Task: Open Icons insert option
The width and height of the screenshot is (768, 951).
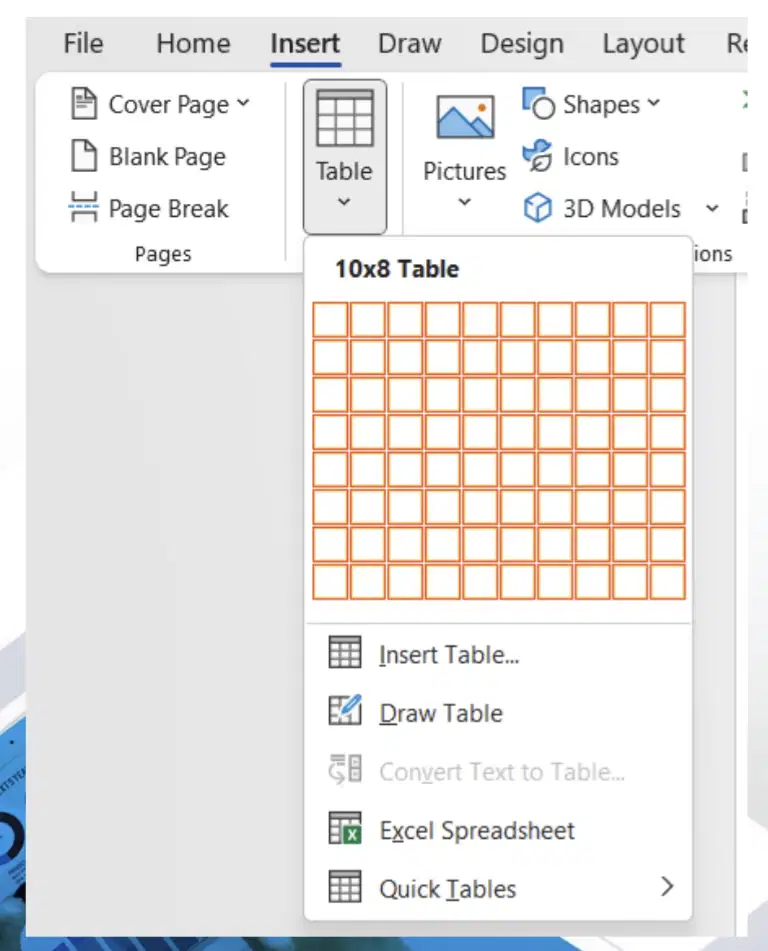Action: click(x=570, y=156)
